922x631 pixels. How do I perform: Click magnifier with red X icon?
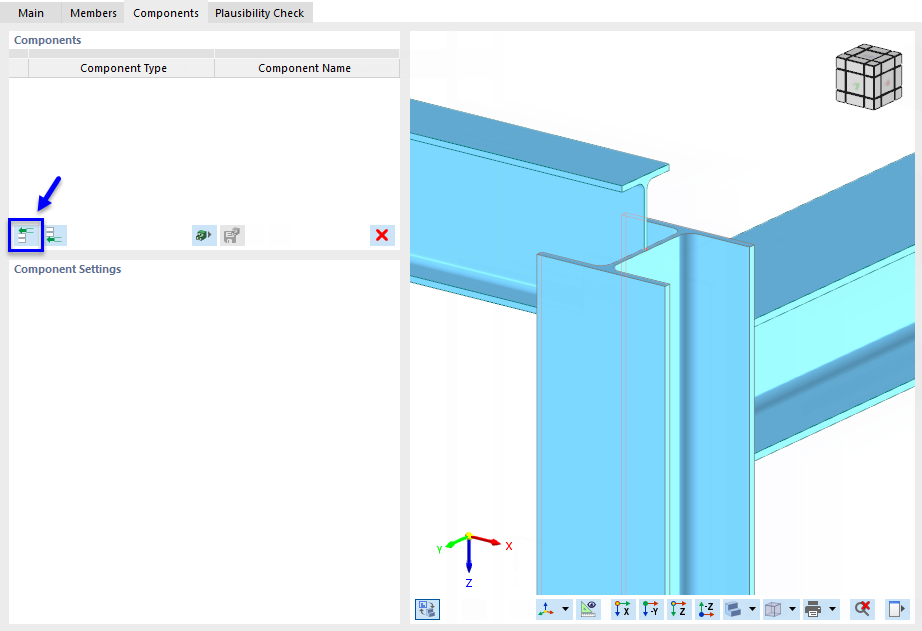click(x=863, y=609)
